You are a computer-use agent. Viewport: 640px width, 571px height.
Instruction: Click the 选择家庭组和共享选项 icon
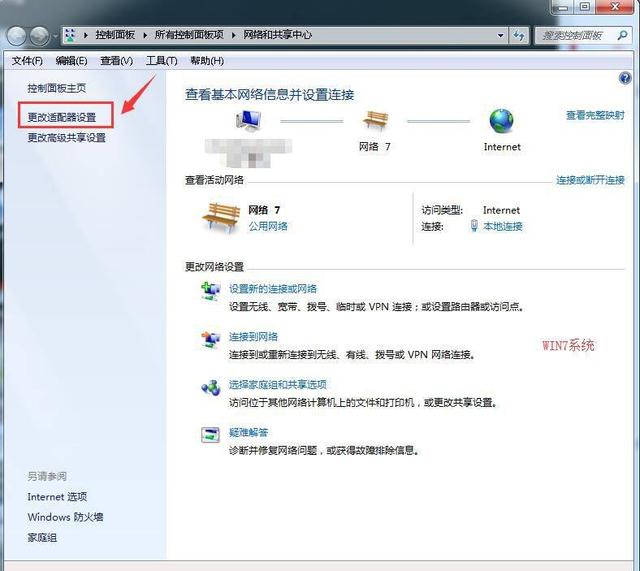pyautogui.click(x=211, y=388)
